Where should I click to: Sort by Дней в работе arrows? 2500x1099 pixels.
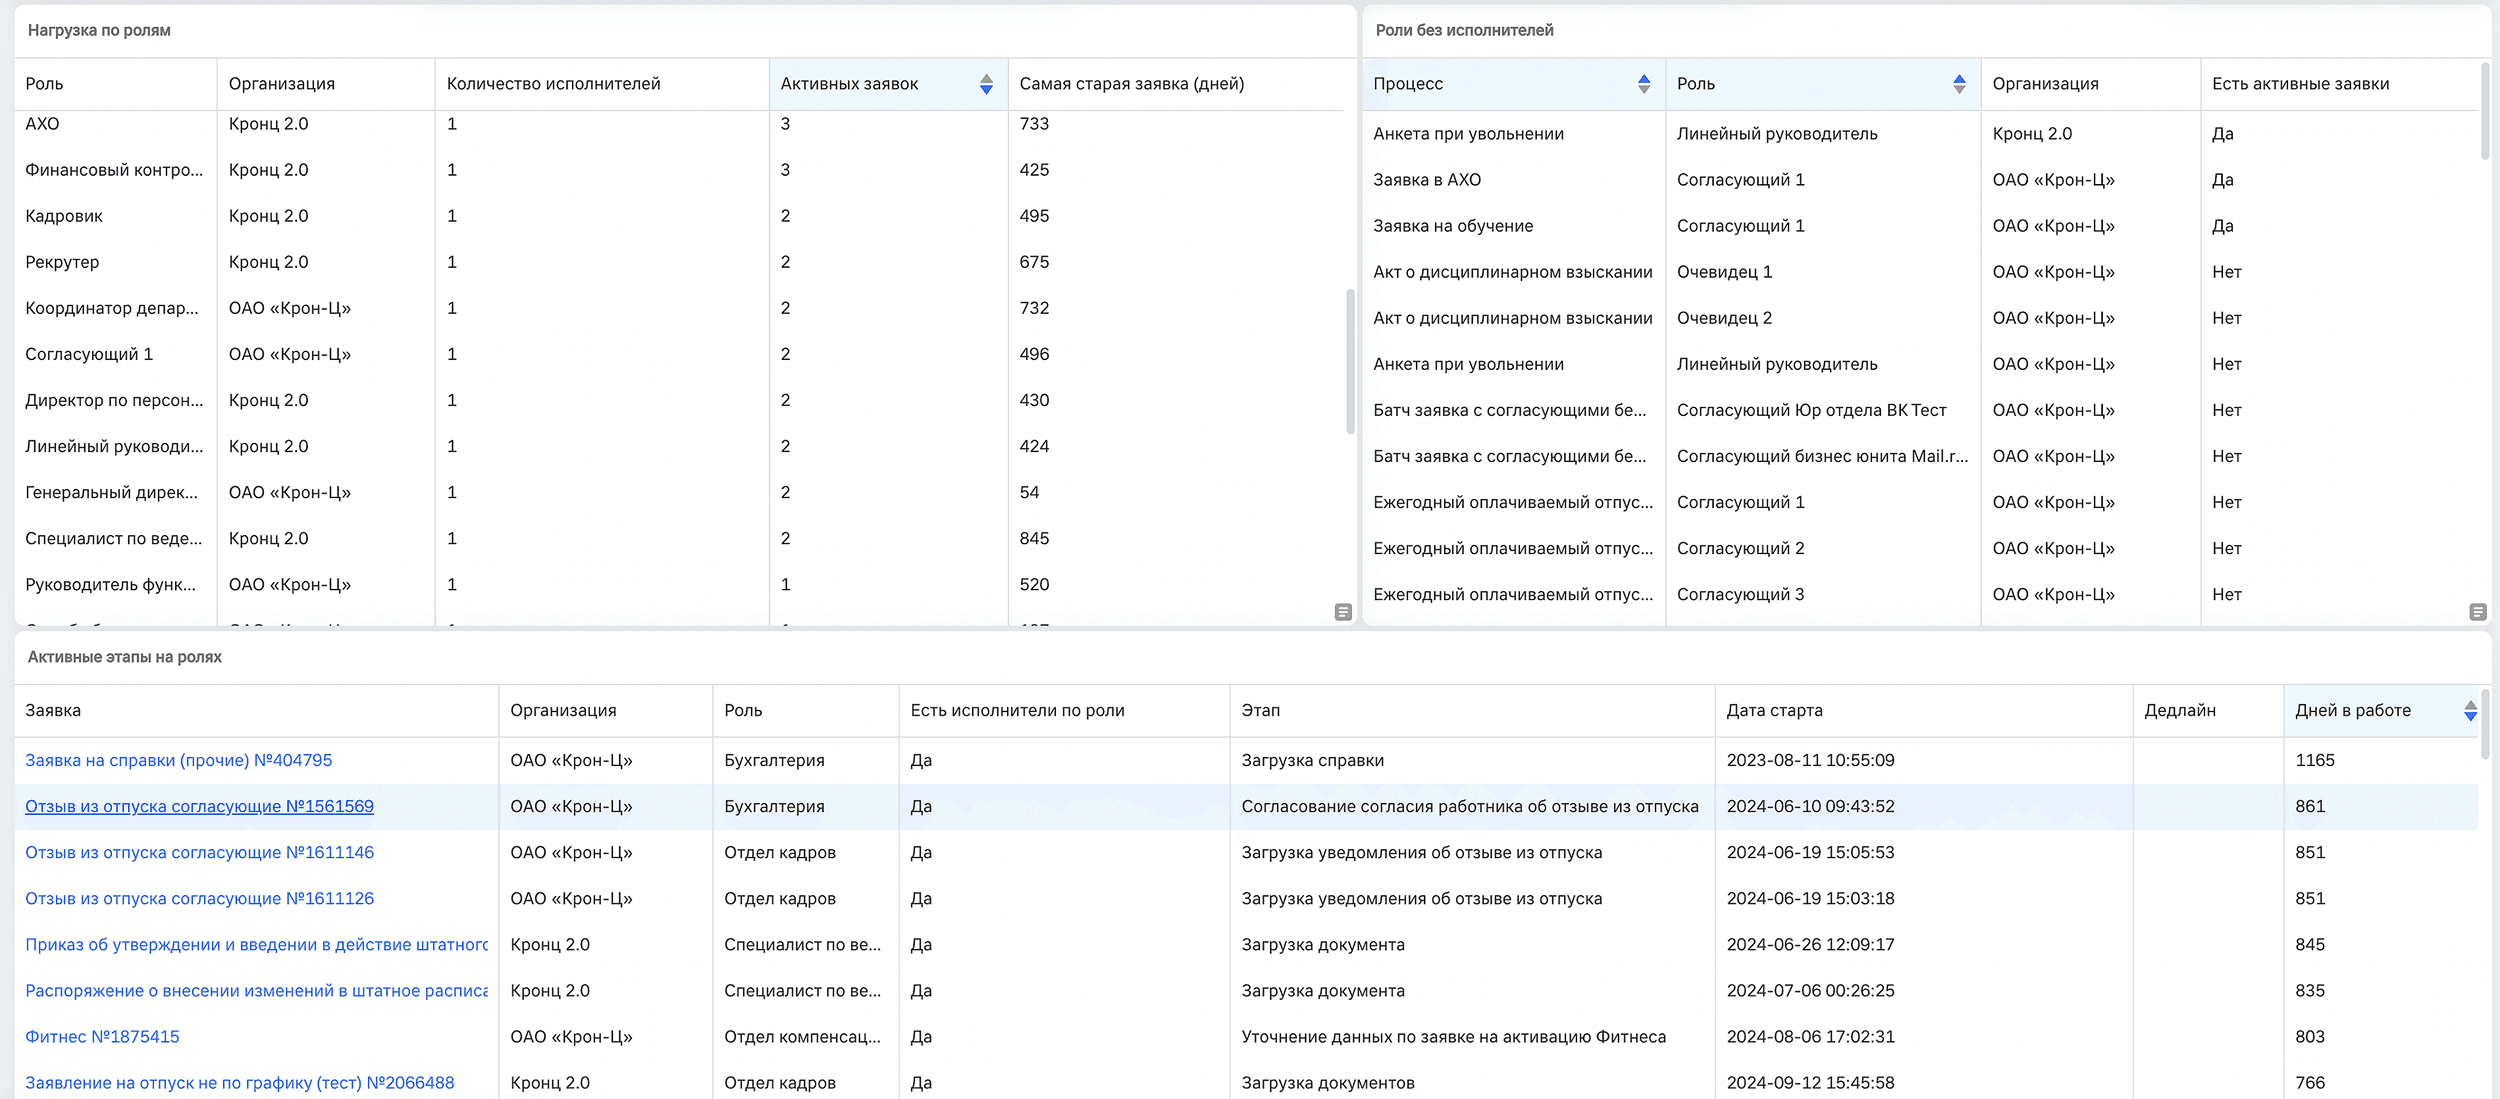tap(2470, 711)
